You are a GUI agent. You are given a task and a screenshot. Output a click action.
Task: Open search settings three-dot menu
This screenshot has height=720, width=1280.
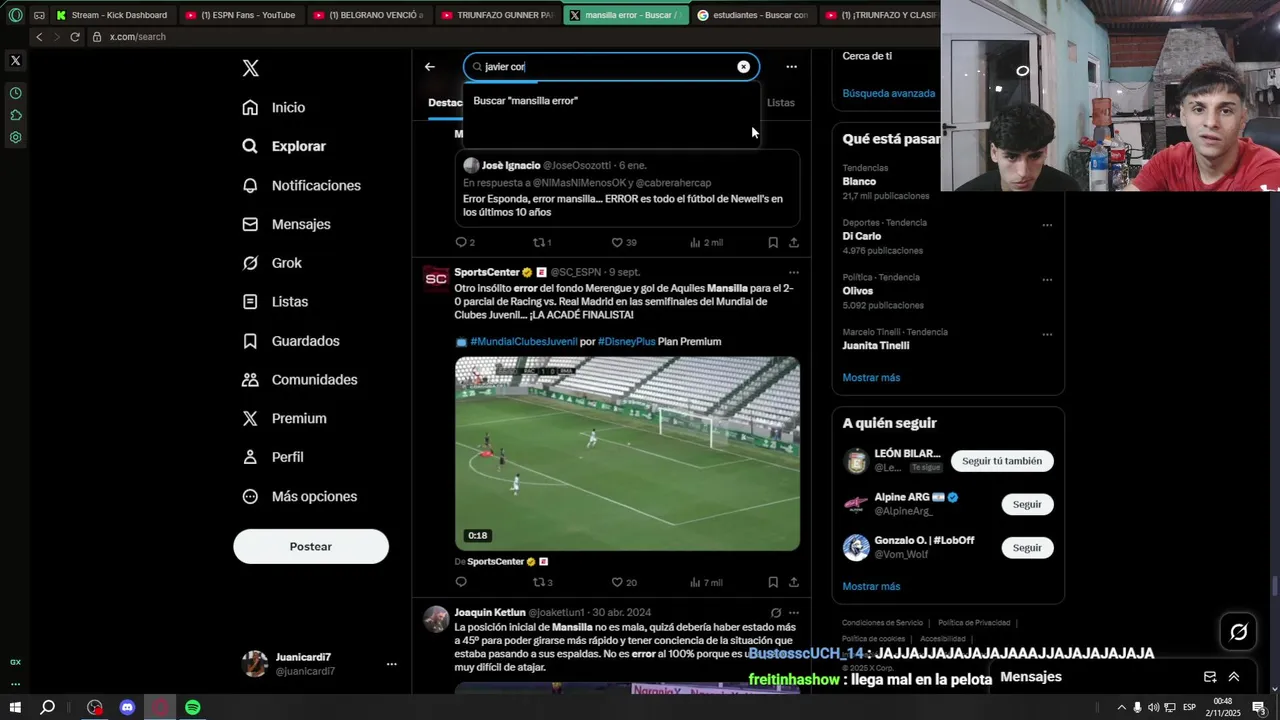point(791,67)
